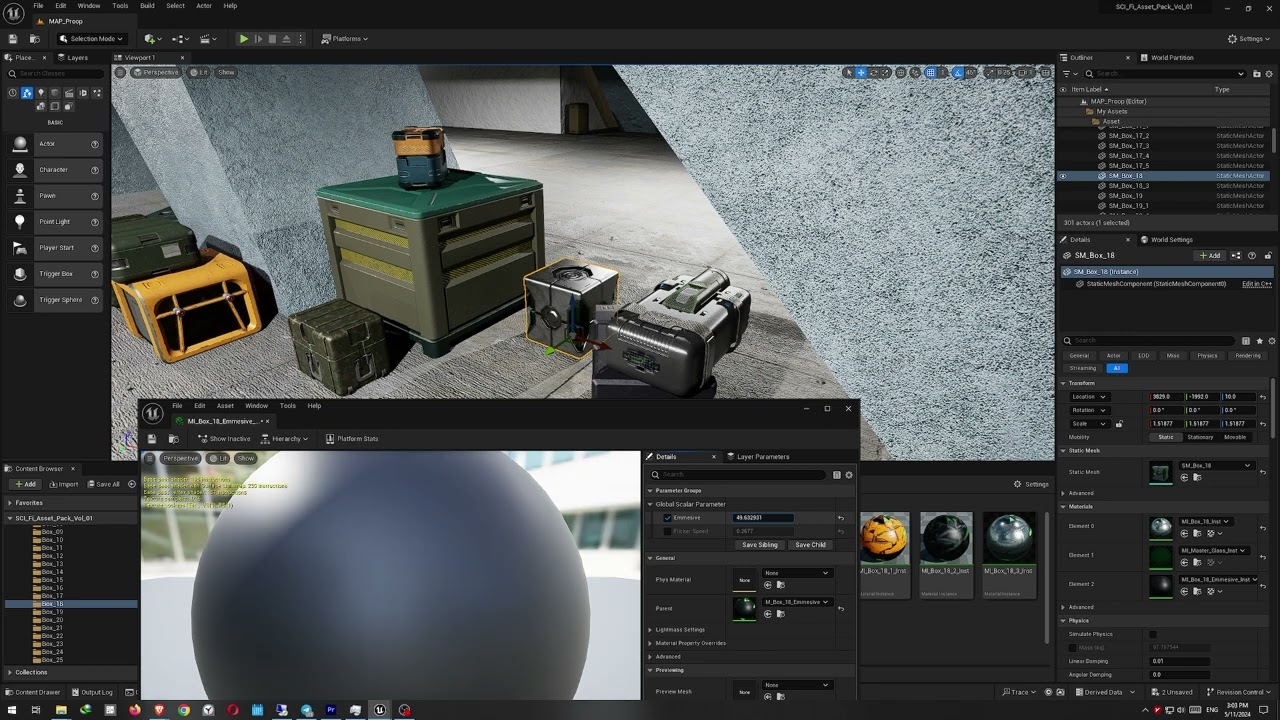Open the add-content cube dropdown in toolbar

click(151, 39)
